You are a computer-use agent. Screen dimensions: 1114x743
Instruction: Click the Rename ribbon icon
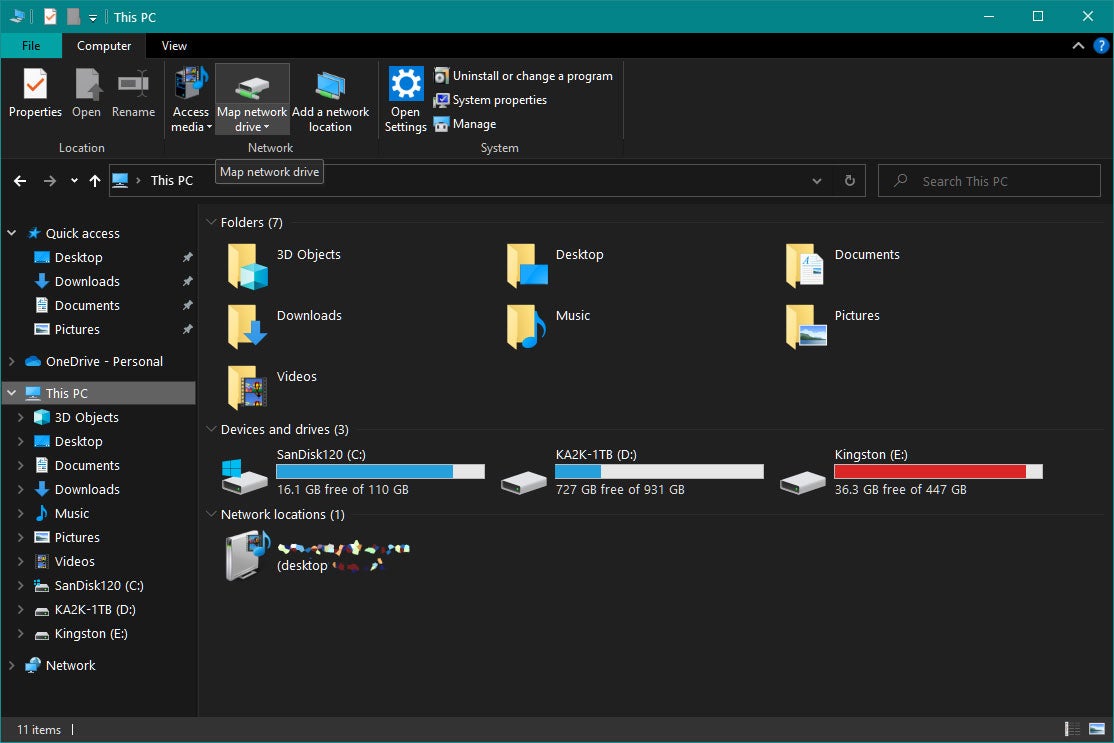[x=133, y=93]
